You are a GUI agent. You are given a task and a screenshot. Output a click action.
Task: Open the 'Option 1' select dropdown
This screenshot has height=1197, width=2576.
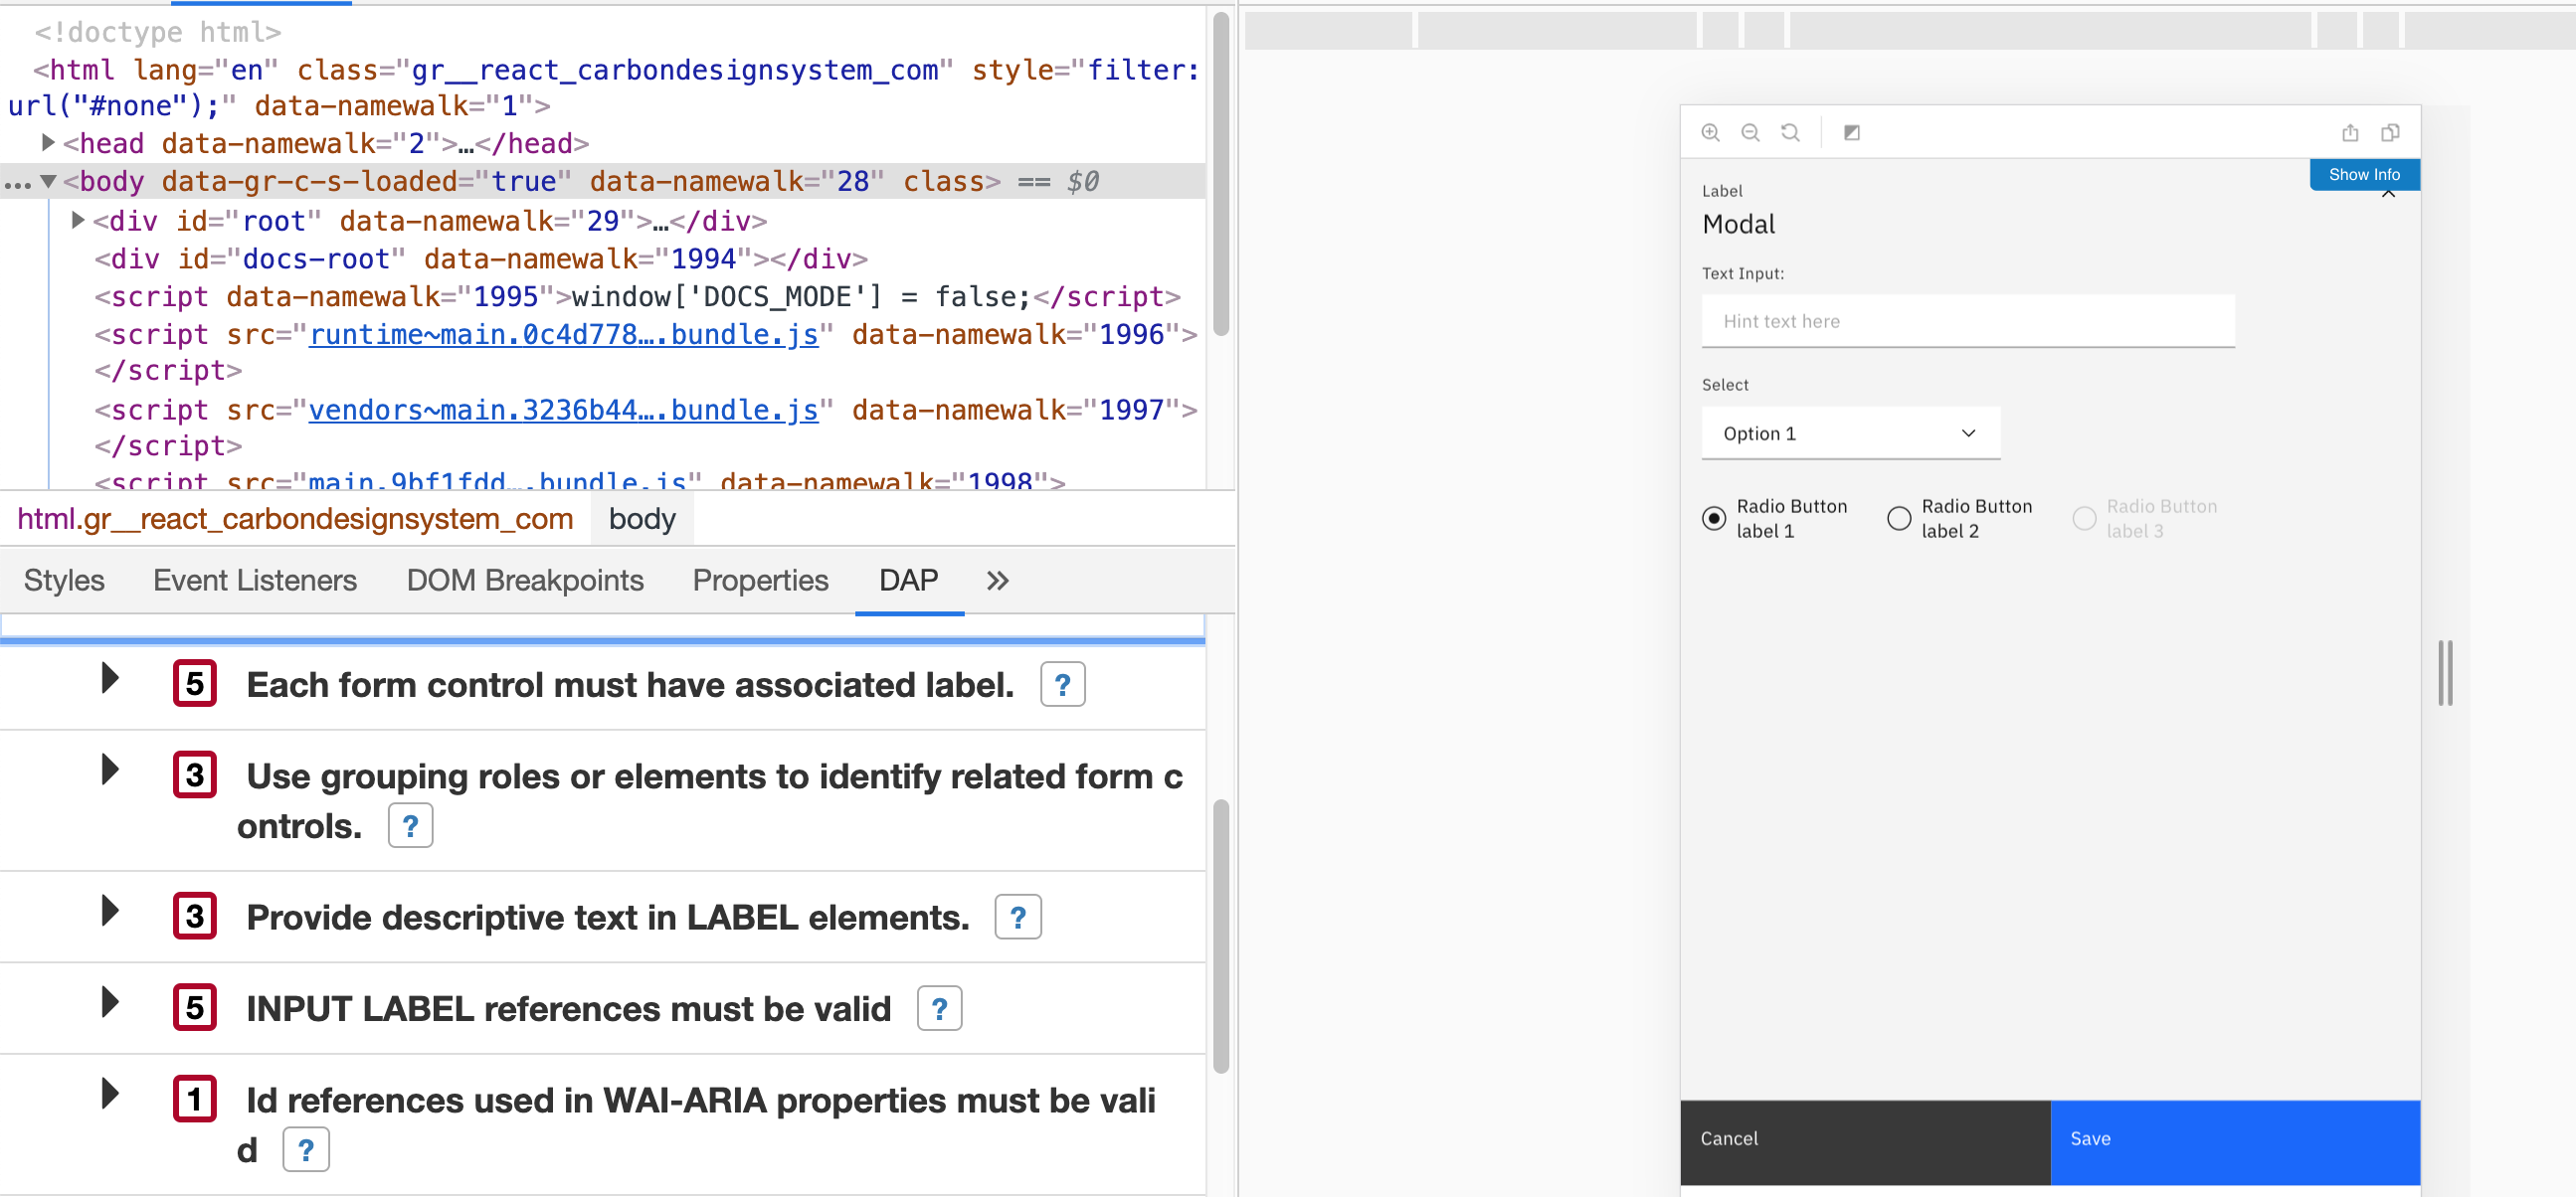[x=1848, y=433]
